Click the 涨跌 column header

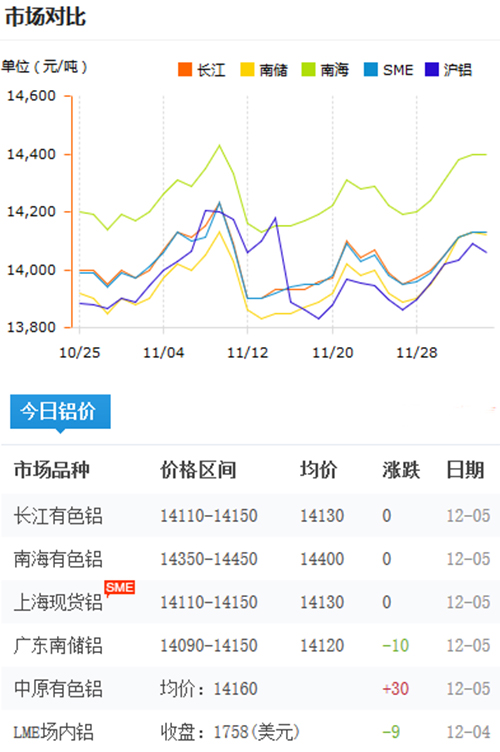(x=401, y=470)
